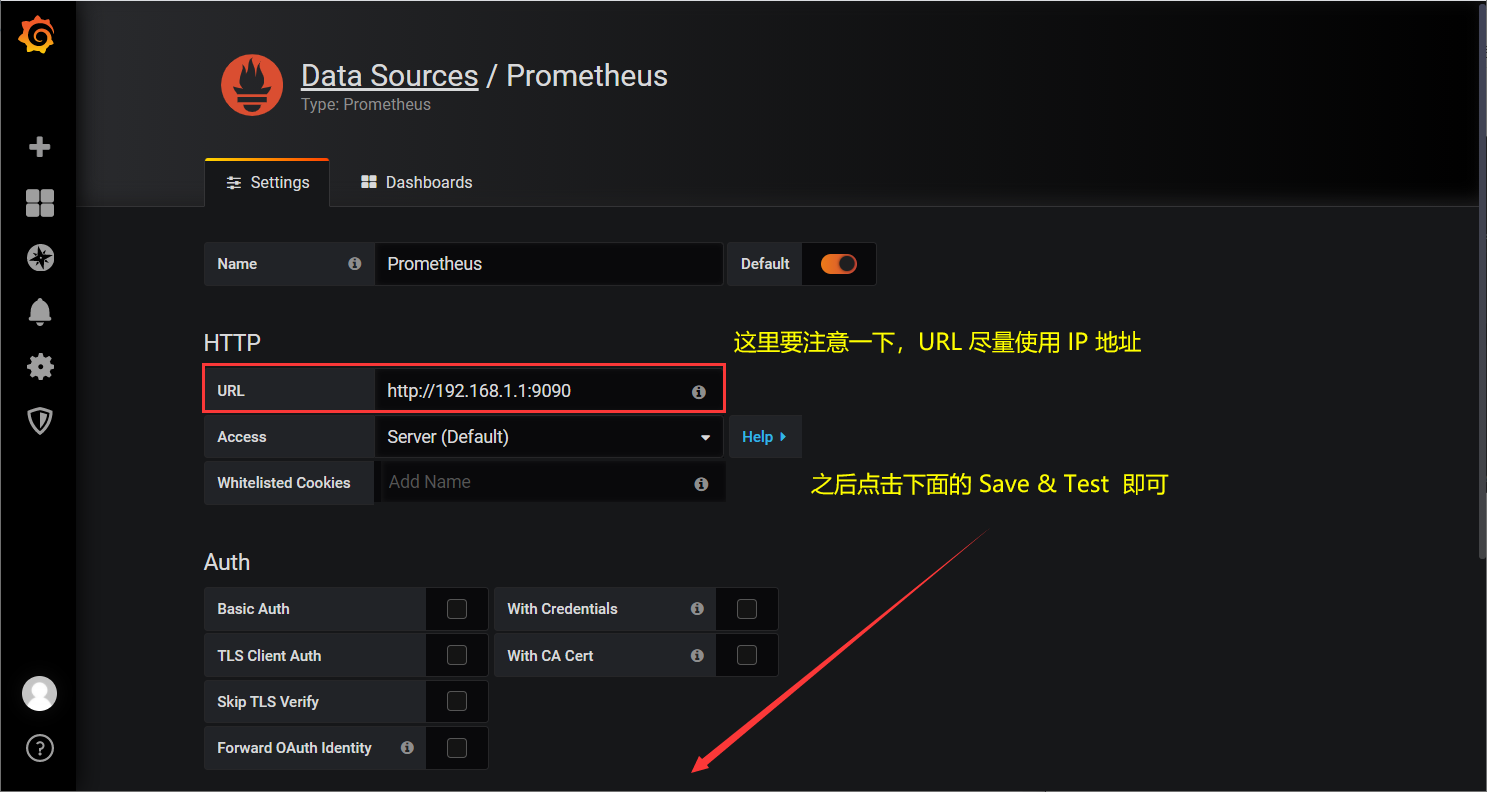
Task: Open the Configuration gear icon
Action: tap(40, 366)
